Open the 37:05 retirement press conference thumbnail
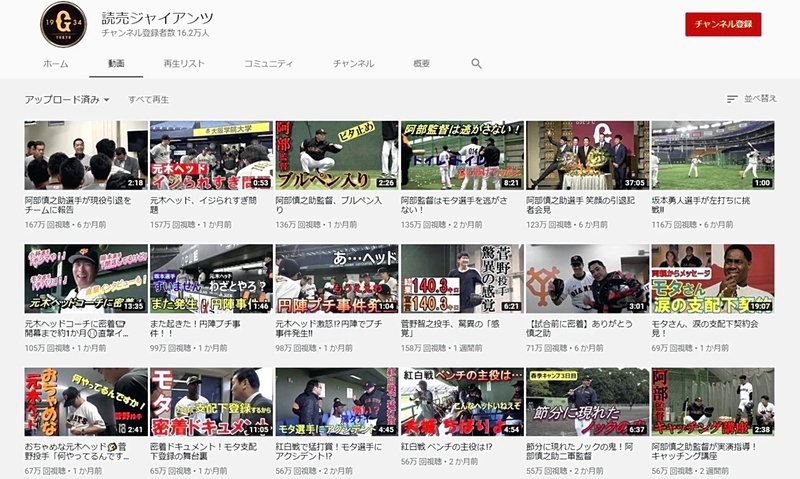This screenshot has width=800, height=479. [x=587, y=155]
